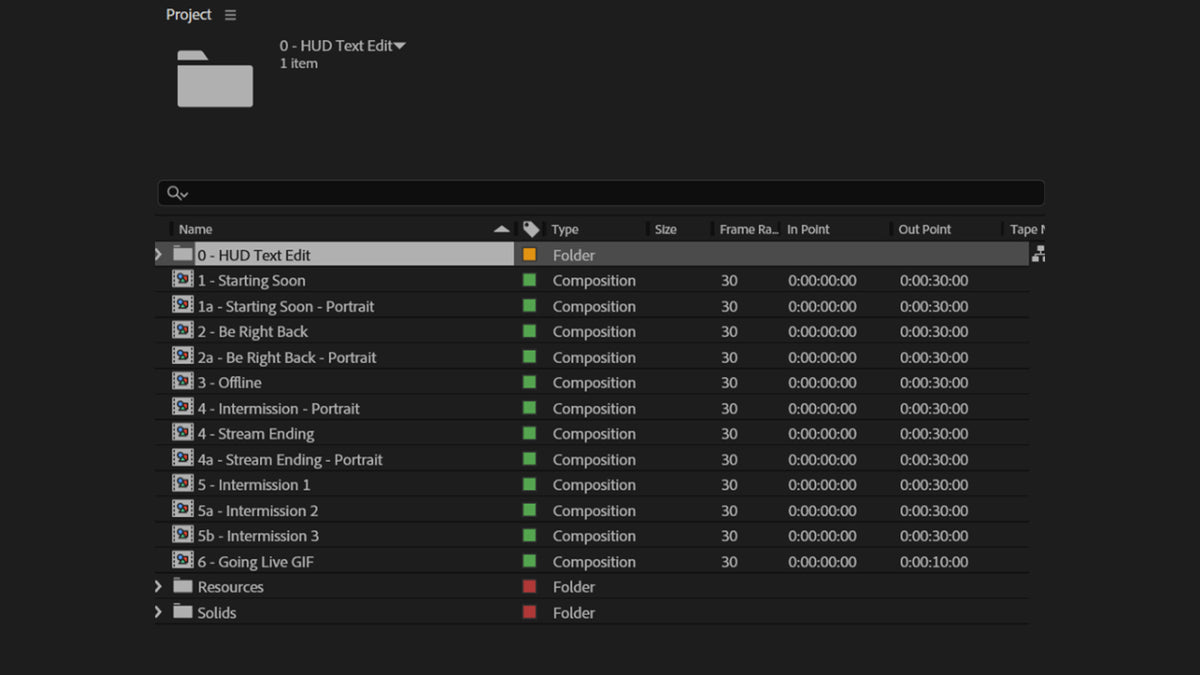Image resolution: width=1200 pixels, height=675 pixels.
Task: Click the composition icon for 6 - Going Live GIF
Action: pyautogui.click(x=182, y=561)
